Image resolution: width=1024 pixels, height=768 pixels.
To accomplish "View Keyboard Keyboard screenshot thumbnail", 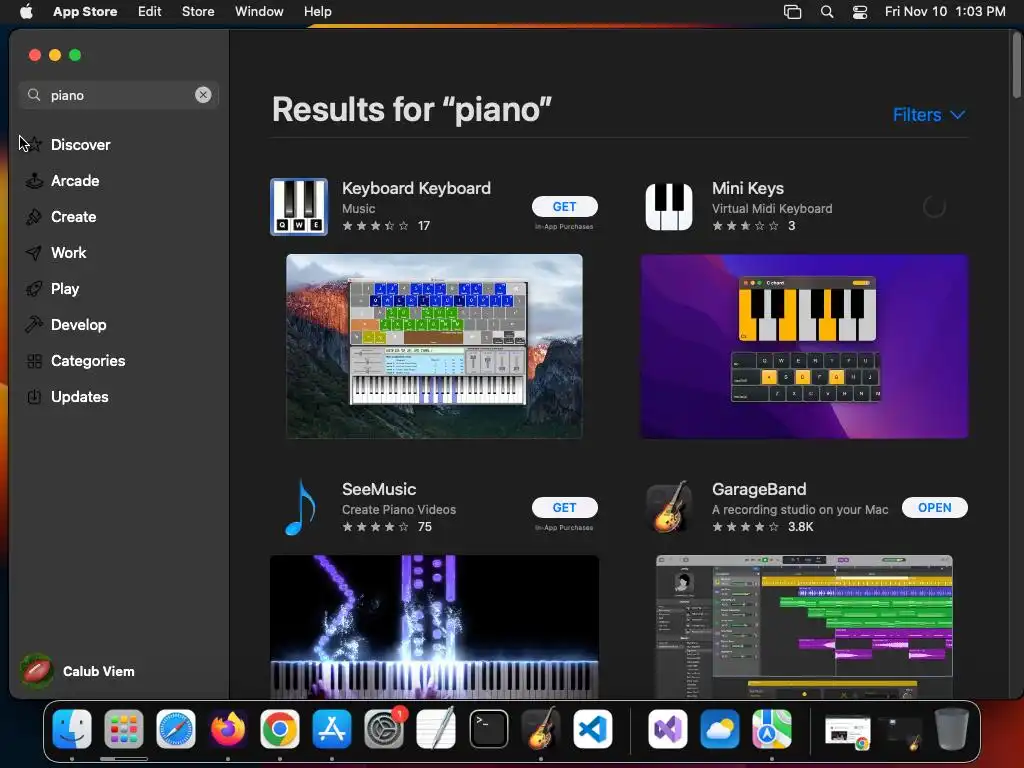I will click(434, 346).
